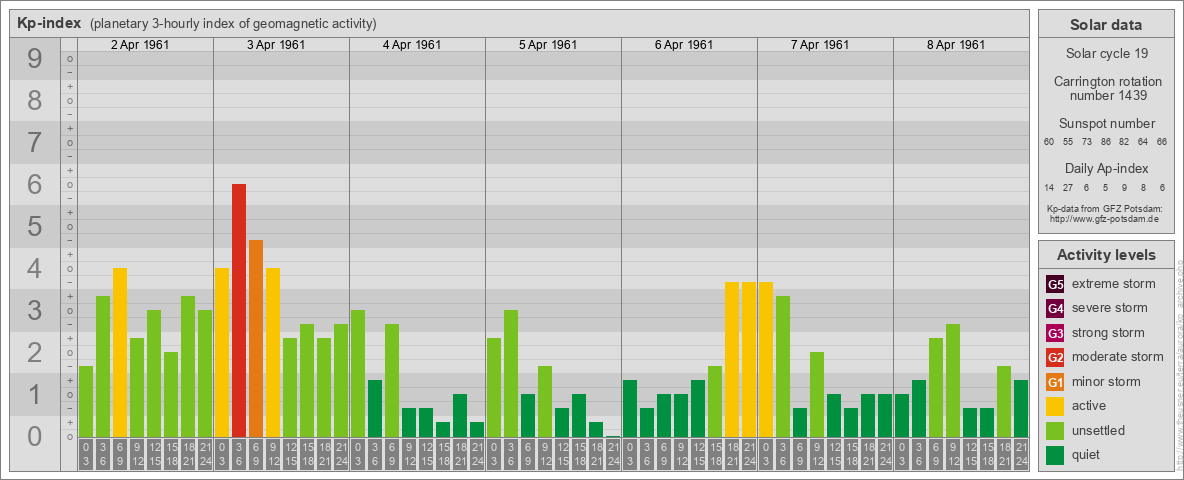1184x480 pixels.
Task: Click the yellow bar on 2 Apr 1961
Action: (120, 352)
